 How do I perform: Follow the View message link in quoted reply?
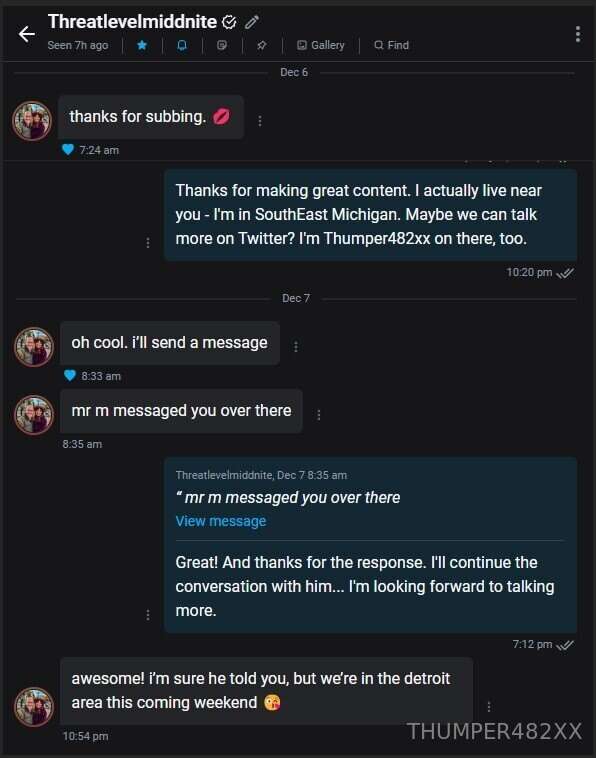(x=221, y=521)
